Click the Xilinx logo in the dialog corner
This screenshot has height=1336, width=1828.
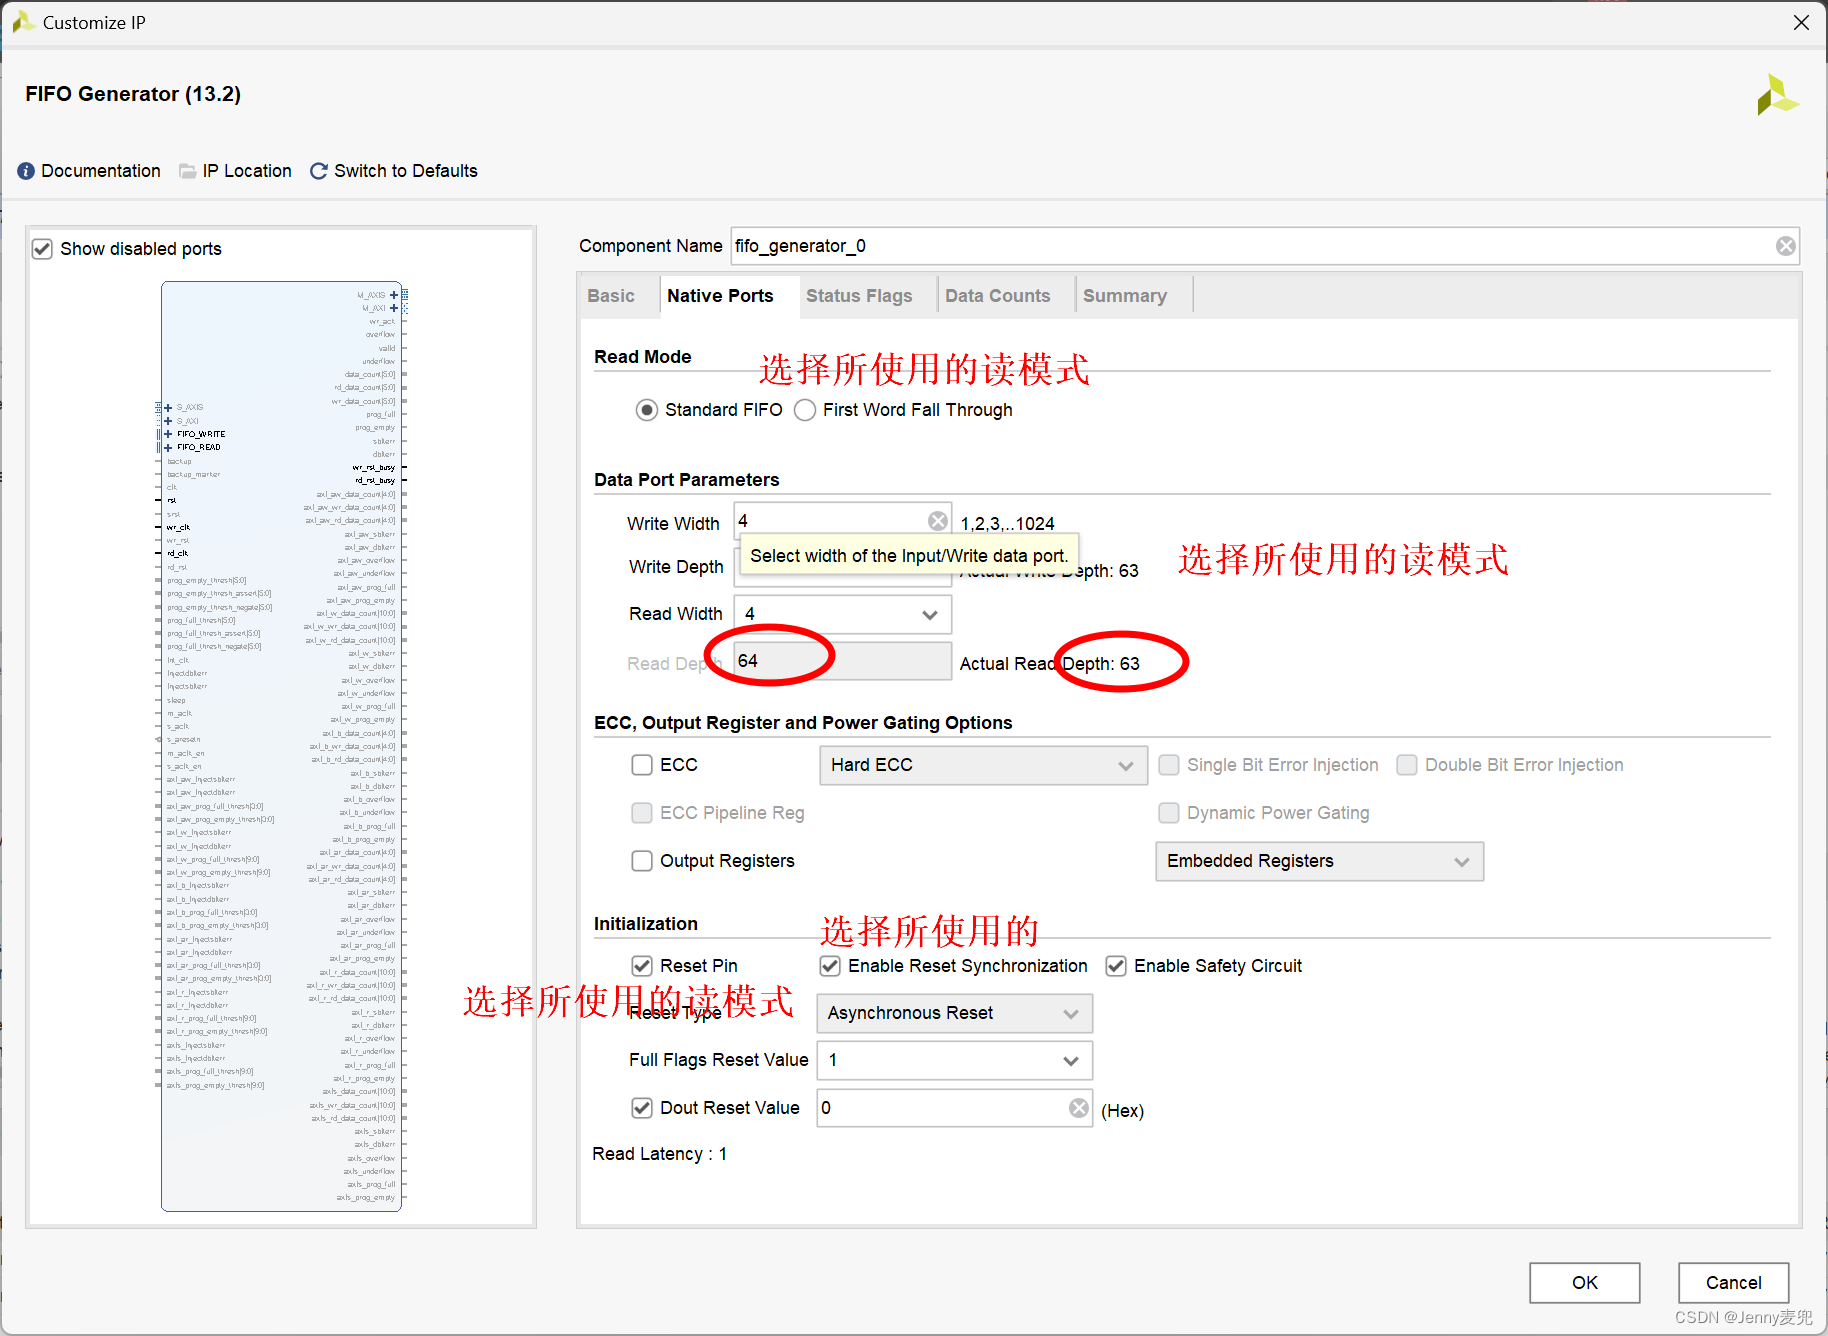point(1777,95)
